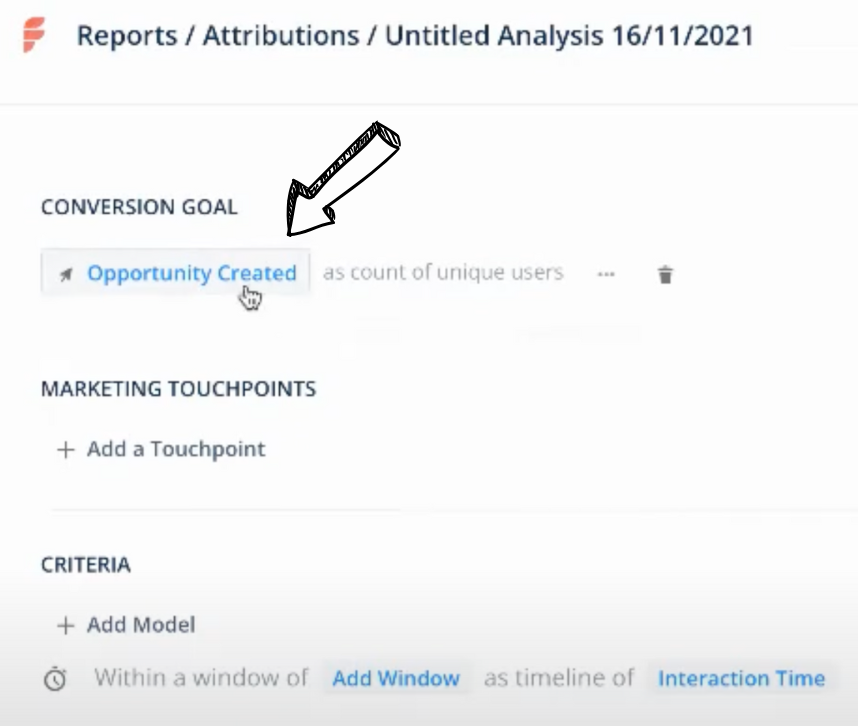Click the Untitled Analysis 16/11/2021 title
This screenshot has width=858, height=726.
point(569,36)
